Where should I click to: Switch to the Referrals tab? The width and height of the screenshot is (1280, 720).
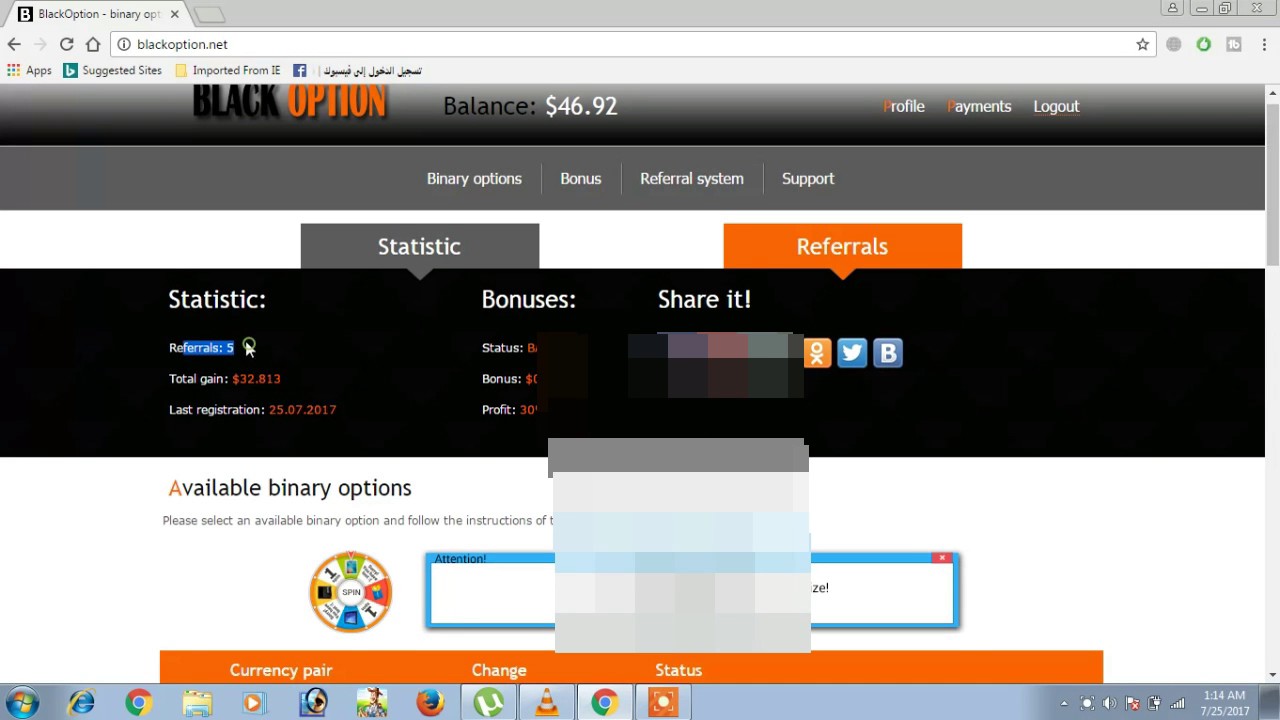(x=842, y=246)
